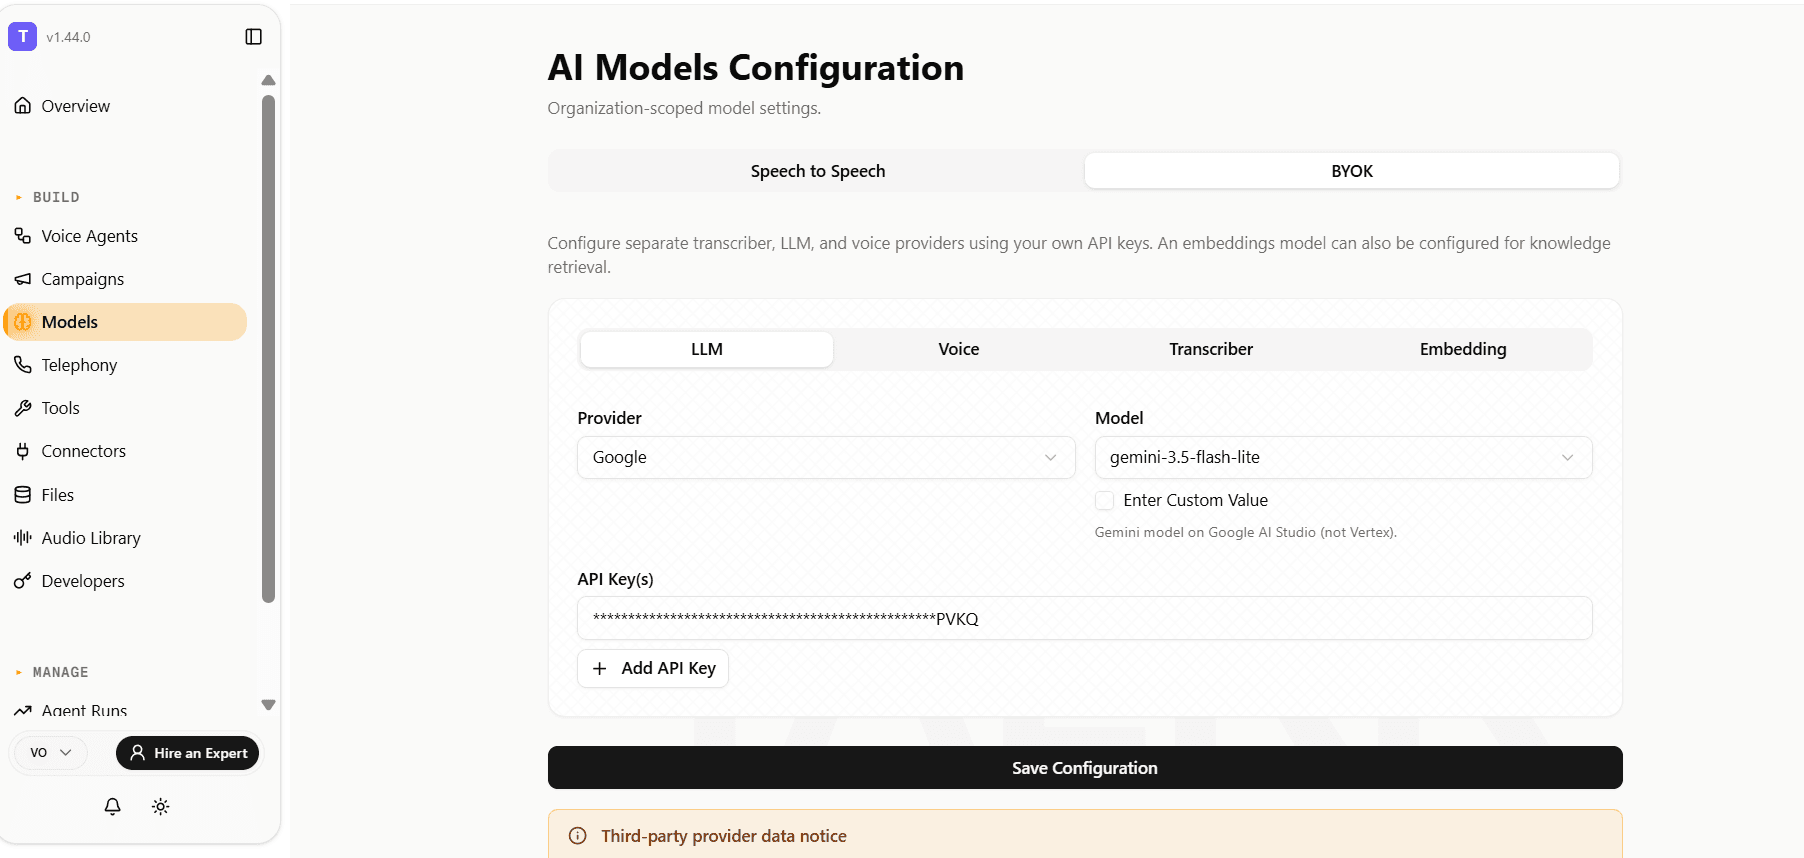
Task: Toggle theme with the sun icon
Action: coord(161,806)
